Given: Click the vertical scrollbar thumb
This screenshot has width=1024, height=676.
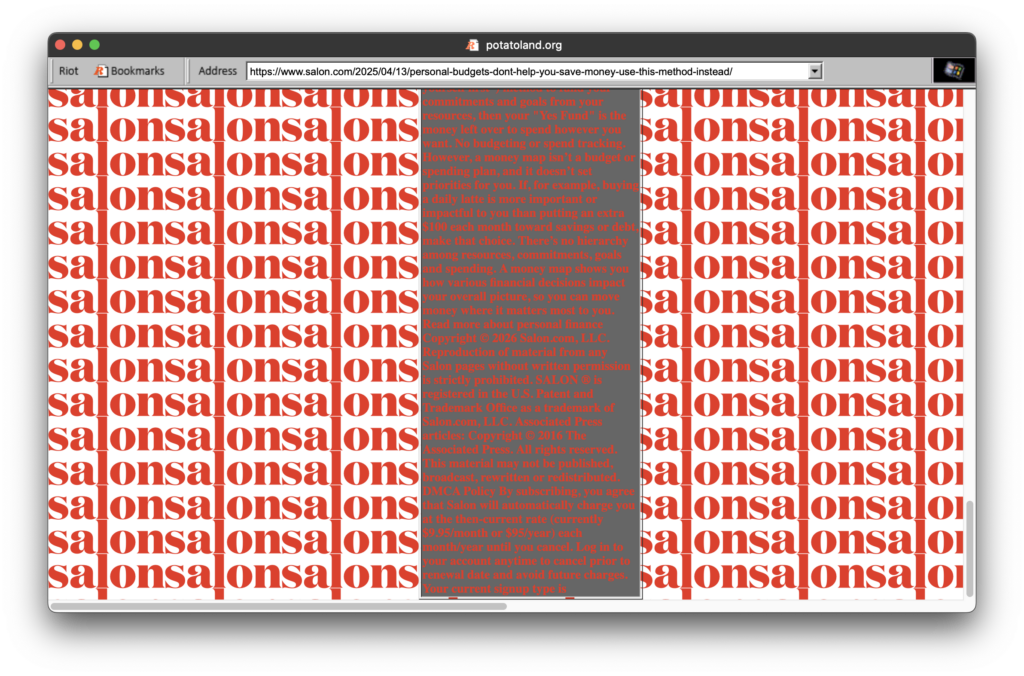Looking at the screenshot, I should 968,548.
